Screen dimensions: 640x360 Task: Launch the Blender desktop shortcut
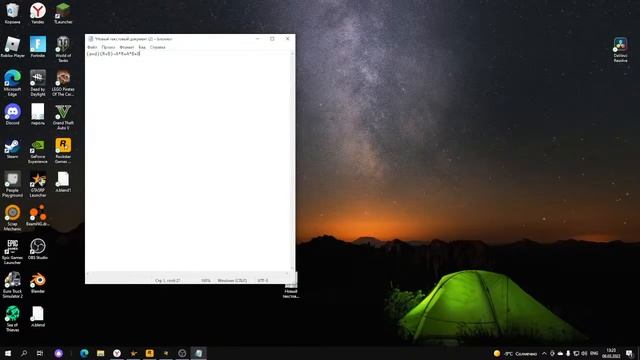click(38, 283)
